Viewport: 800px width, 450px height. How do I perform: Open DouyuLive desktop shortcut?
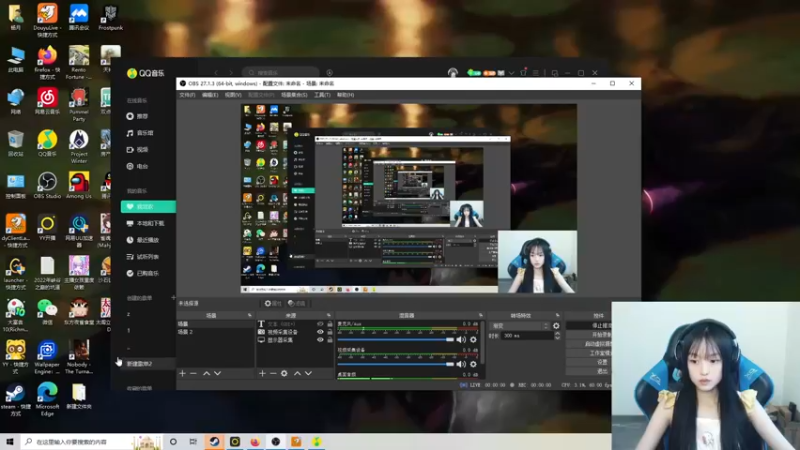pos(47,20)
